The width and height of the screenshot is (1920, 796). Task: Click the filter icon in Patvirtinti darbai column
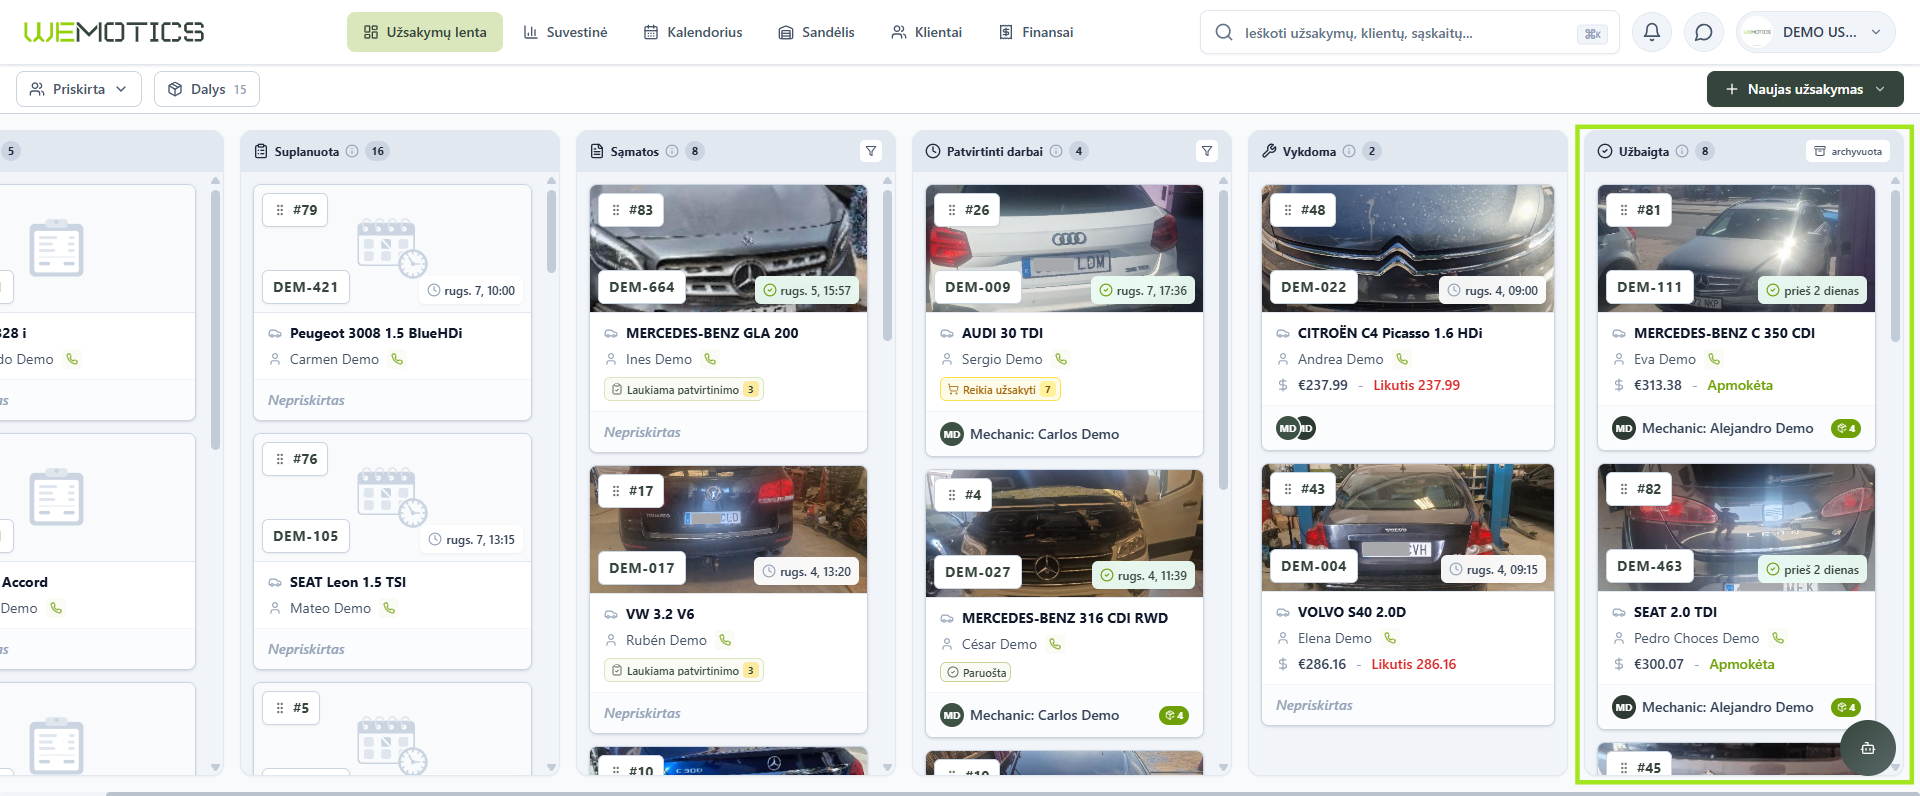(x=1207, y=151)
